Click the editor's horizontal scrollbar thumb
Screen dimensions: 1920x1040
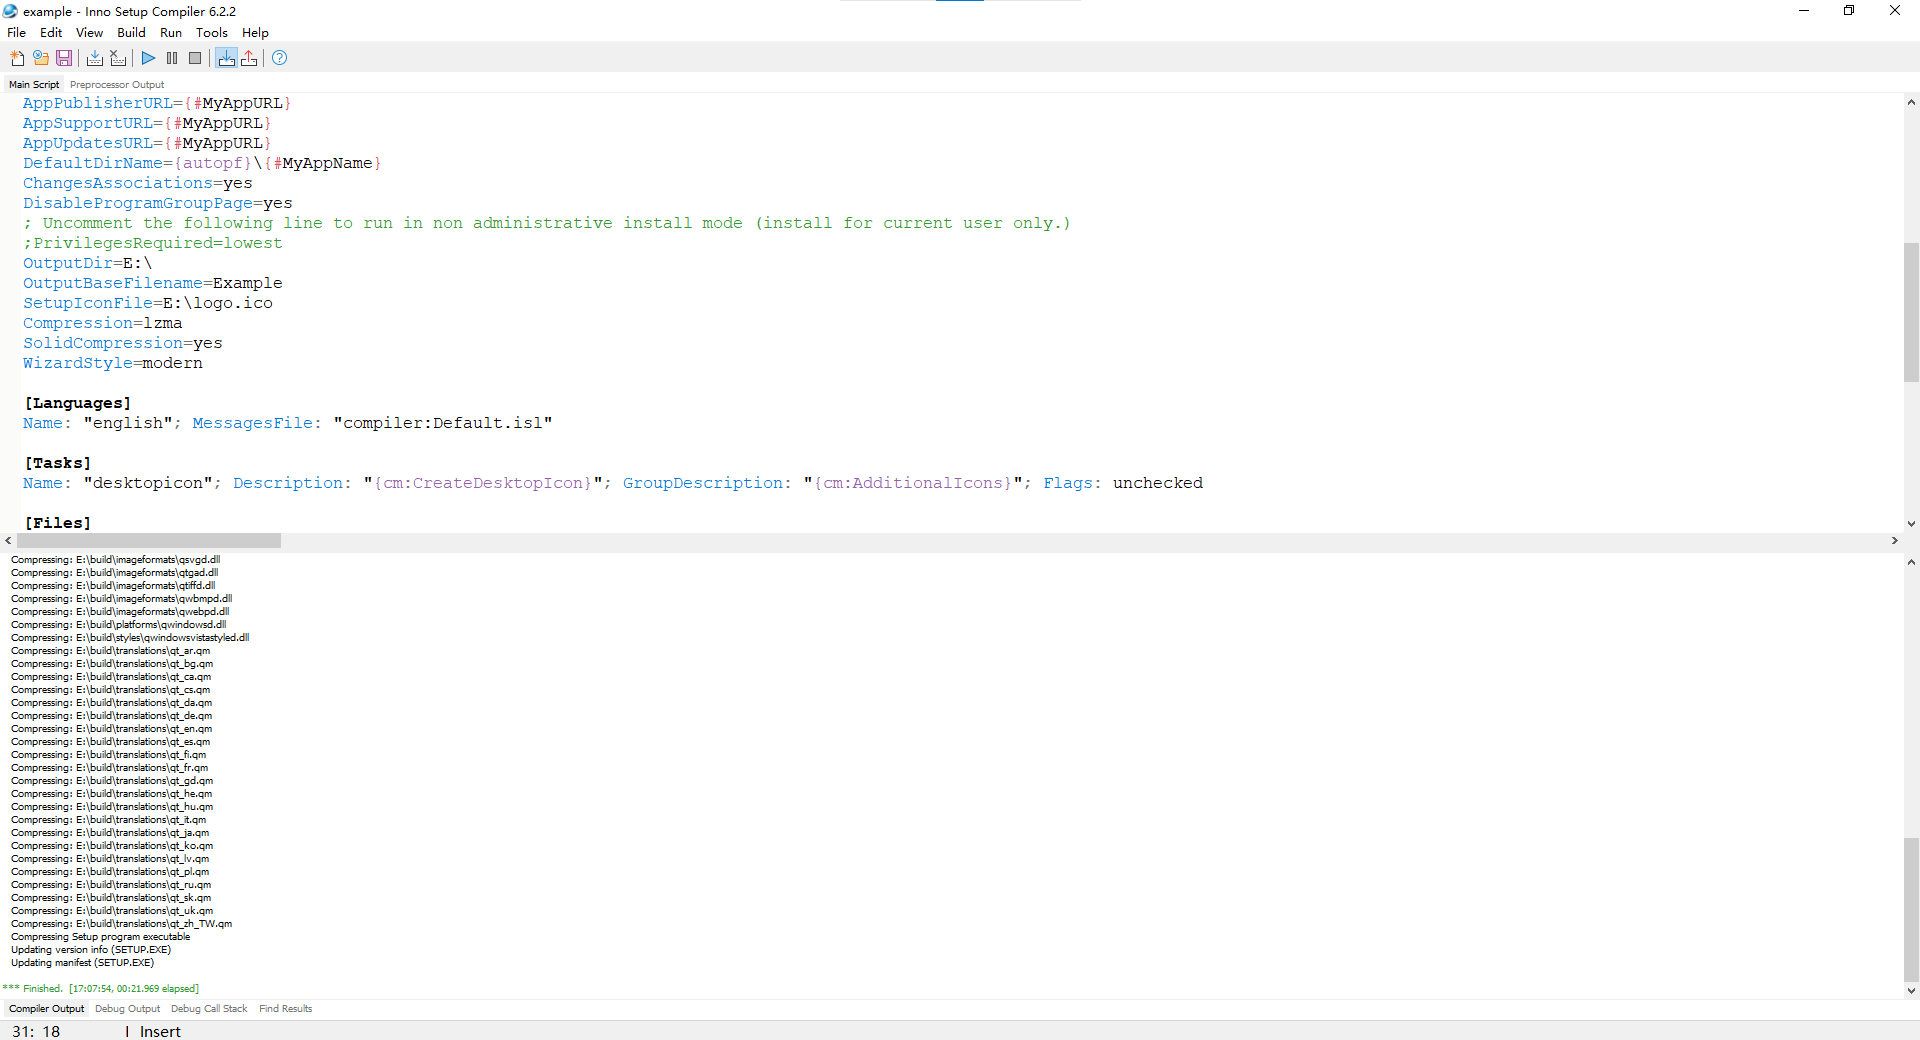pyautogui.click(x=149, y=541)
